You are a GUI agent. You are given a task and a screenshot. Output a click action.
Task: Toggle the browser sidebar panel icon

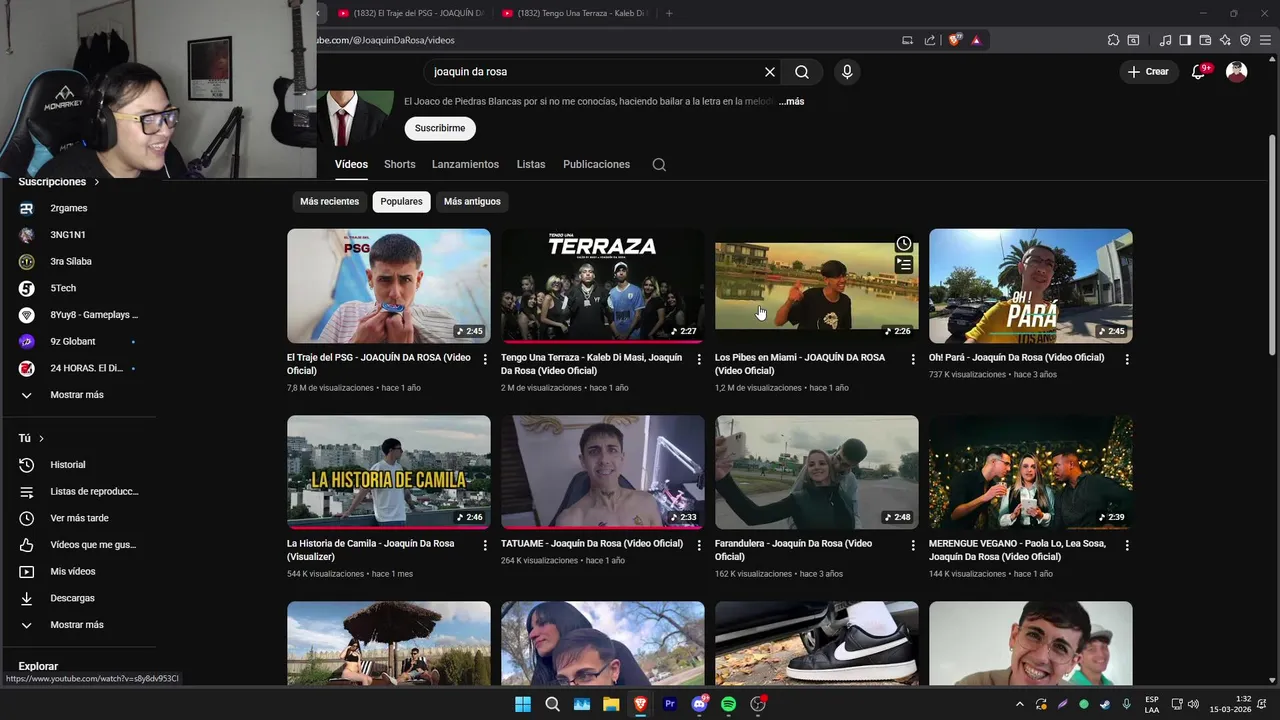[x=1185, y=40]
